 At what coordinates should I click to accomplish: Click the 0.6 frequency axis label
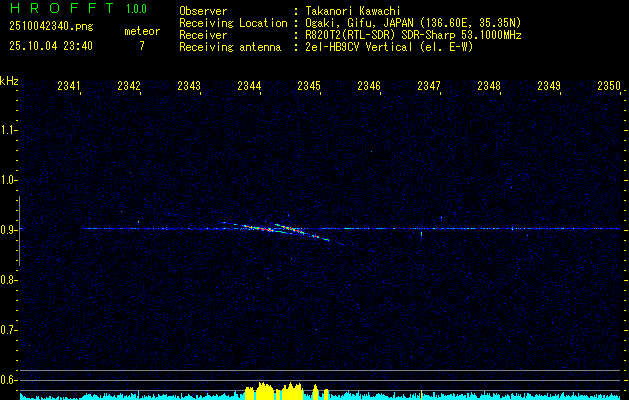click(x=9, y=379)
